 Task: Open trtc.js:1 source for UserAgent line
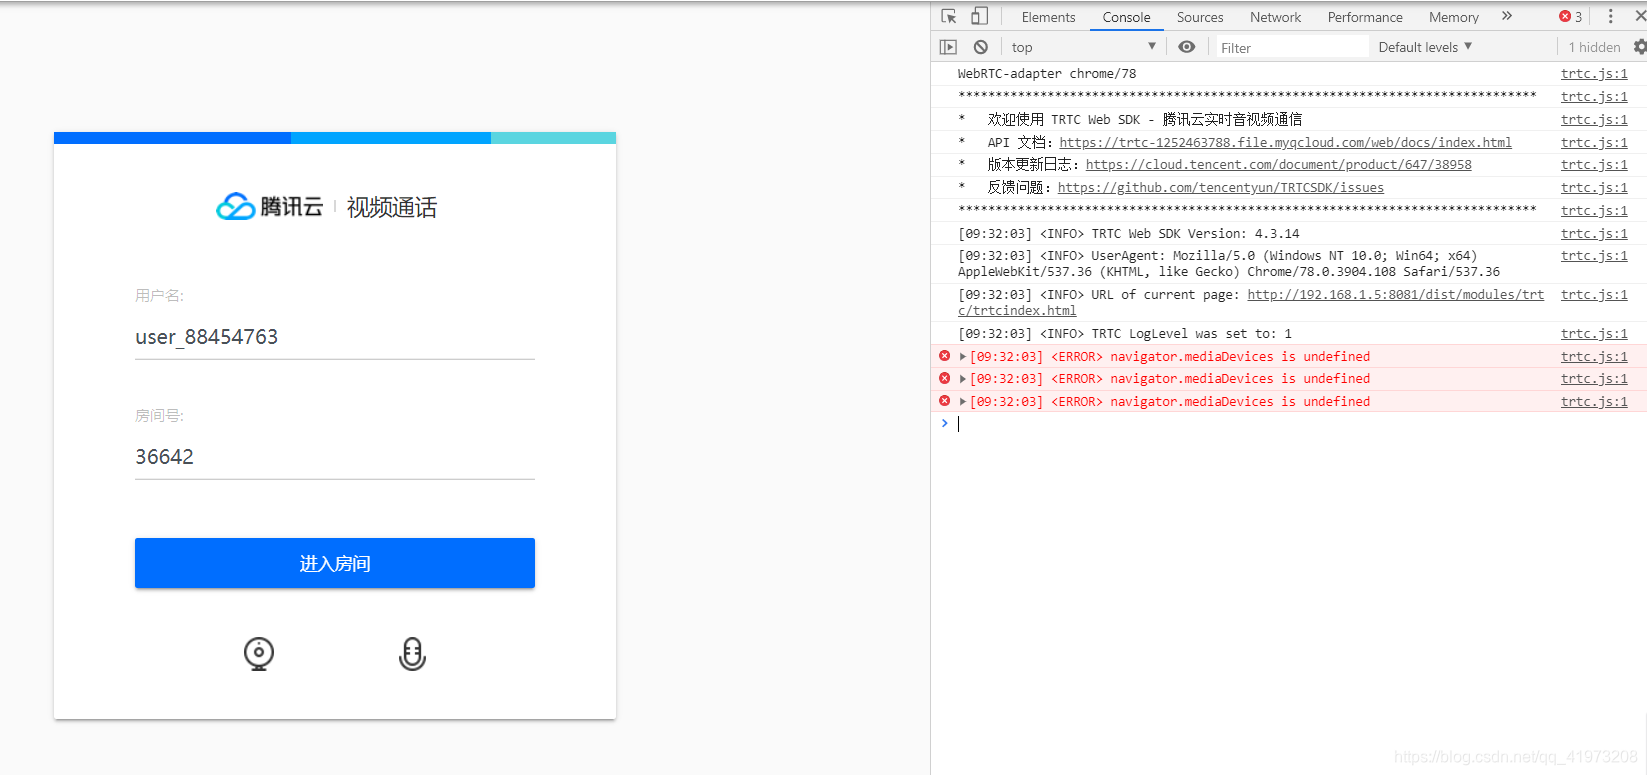pos(1594,256)
